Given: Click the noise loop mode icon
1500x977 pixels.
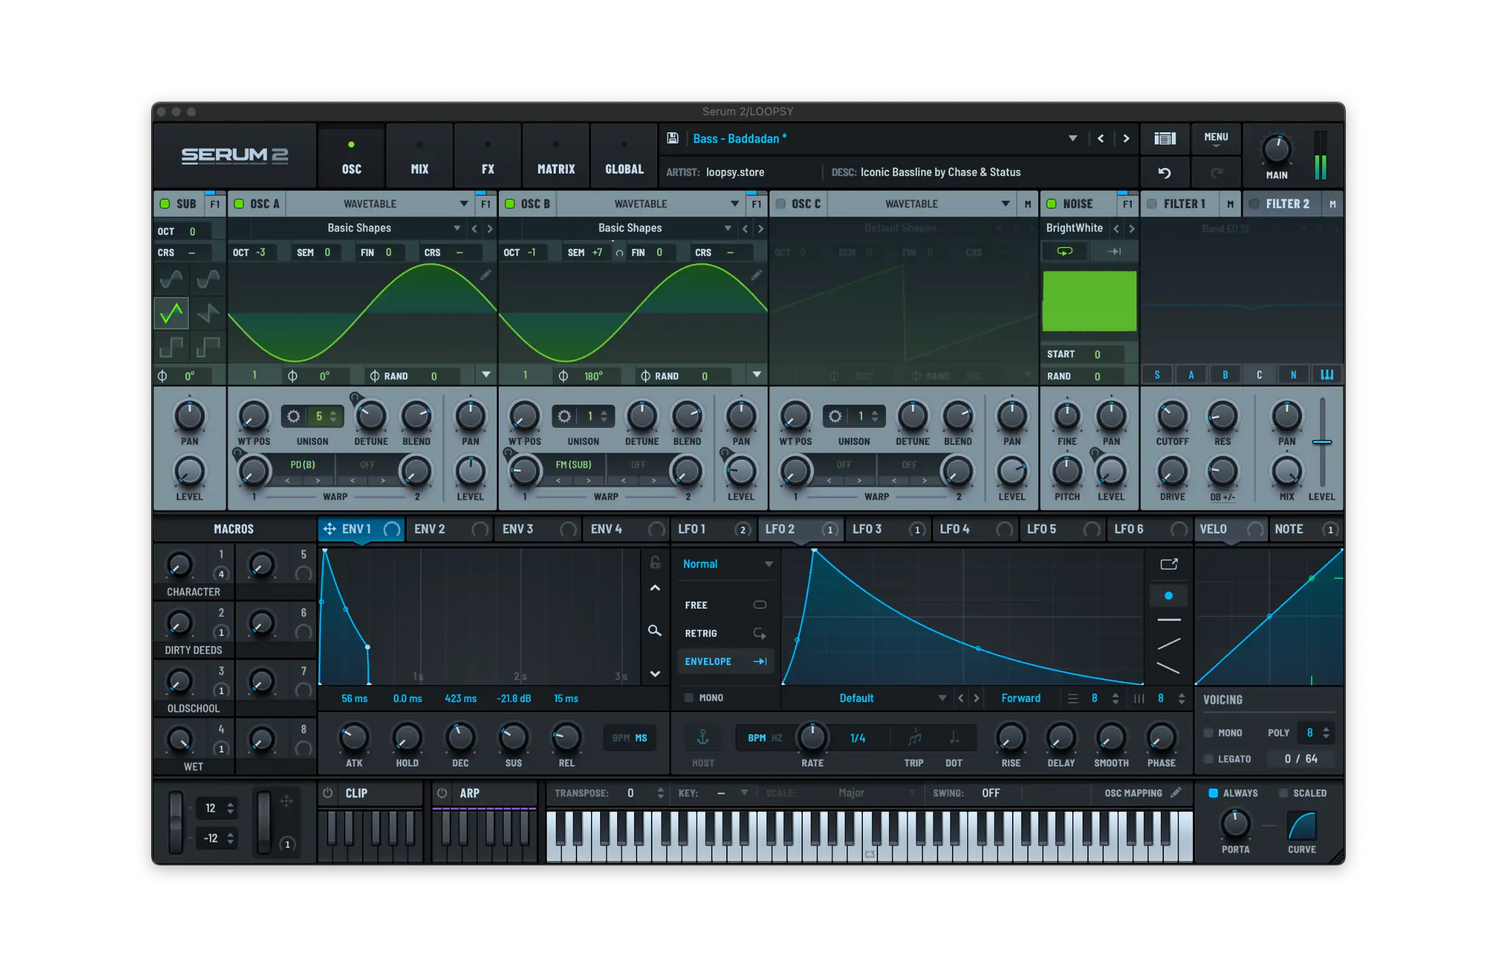Looking at the screenshot, I should pos(1065,252).
